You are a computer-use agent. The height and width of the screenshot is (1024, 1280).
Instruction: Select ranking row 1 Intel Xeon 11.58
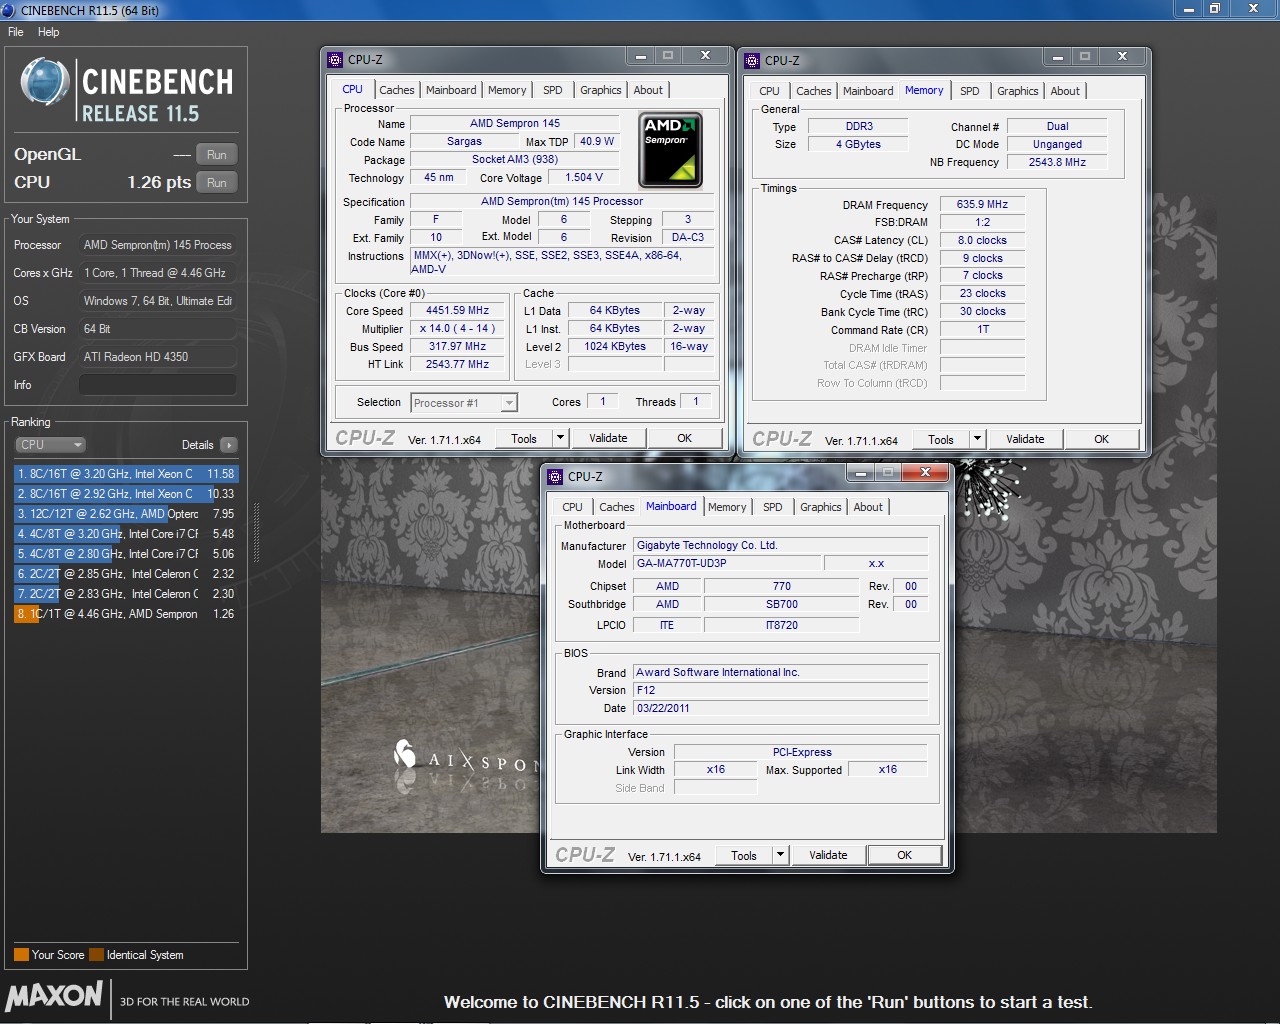point(126,474)
